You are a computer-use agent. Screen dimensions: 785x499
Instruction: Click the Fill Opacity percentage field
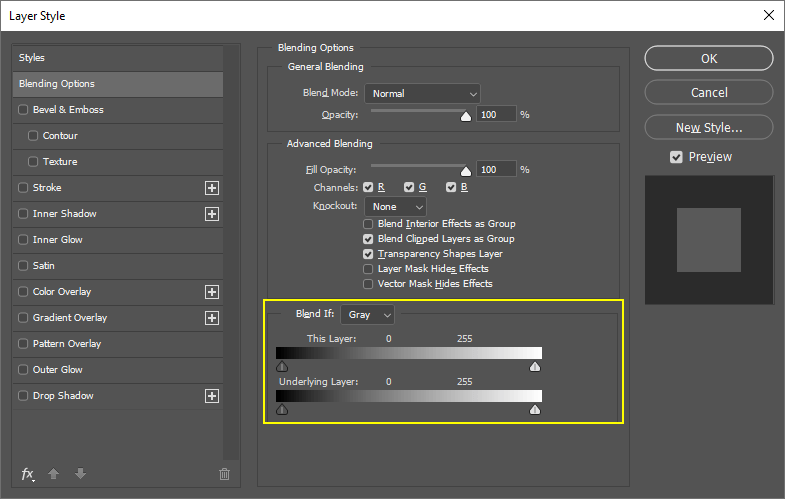point(496,170)
